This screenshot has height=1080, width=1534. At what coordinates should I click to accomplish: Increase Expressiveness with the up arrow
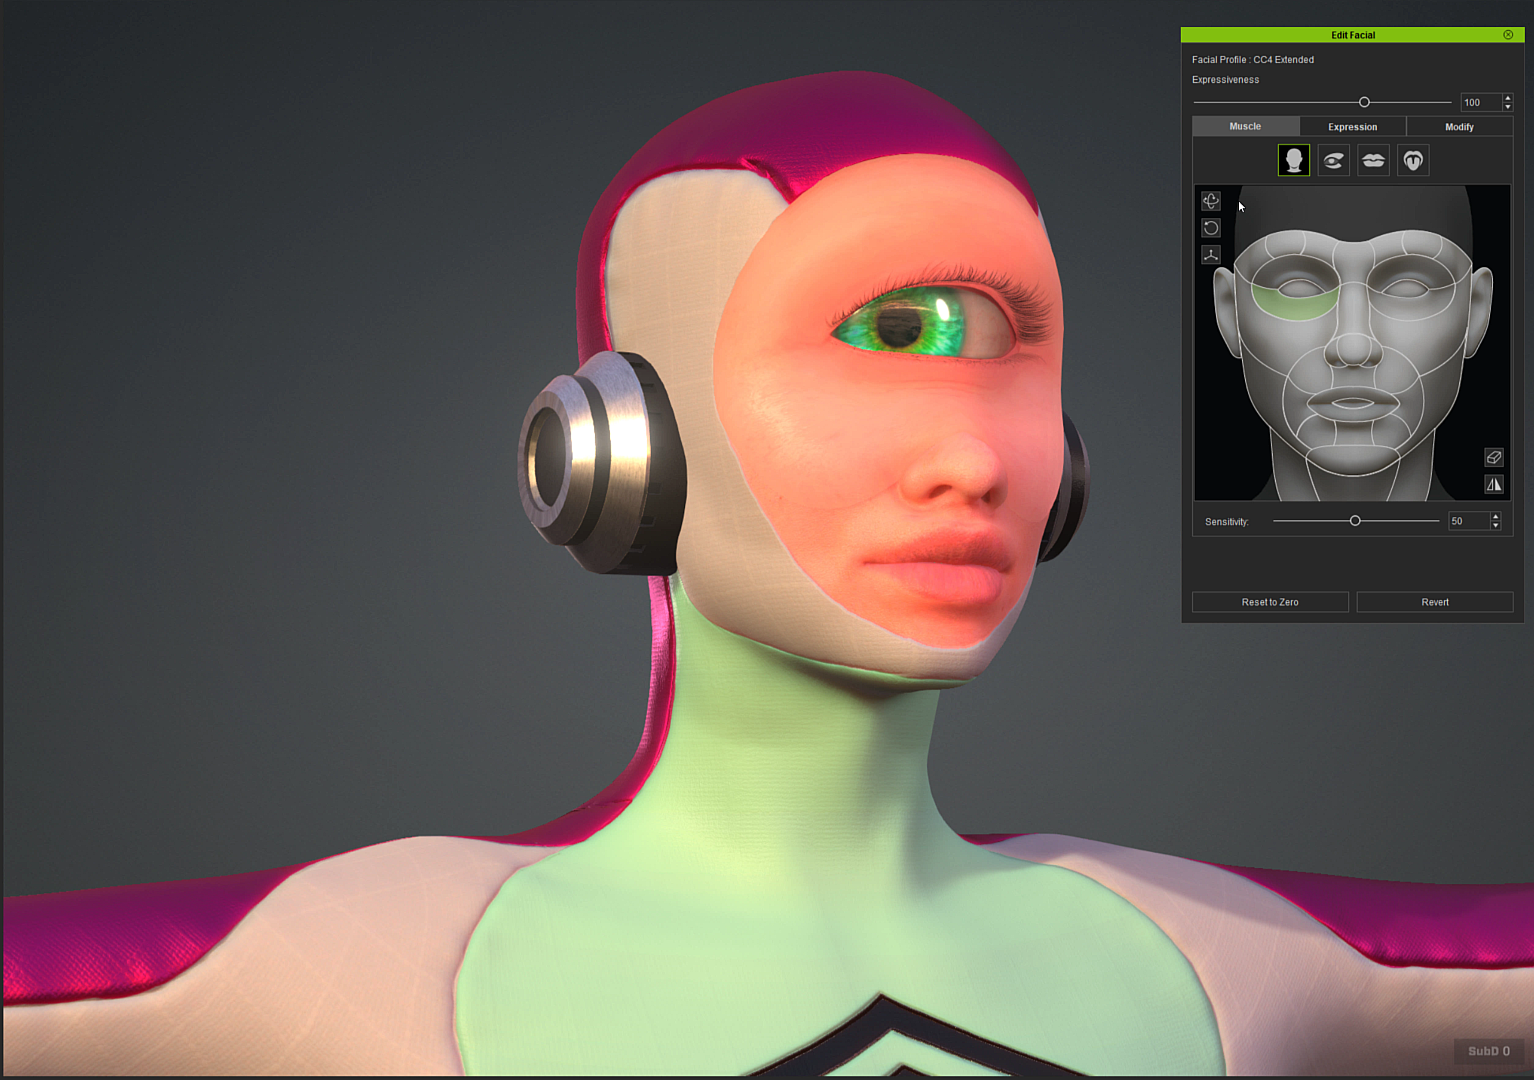click(1508, 98)
